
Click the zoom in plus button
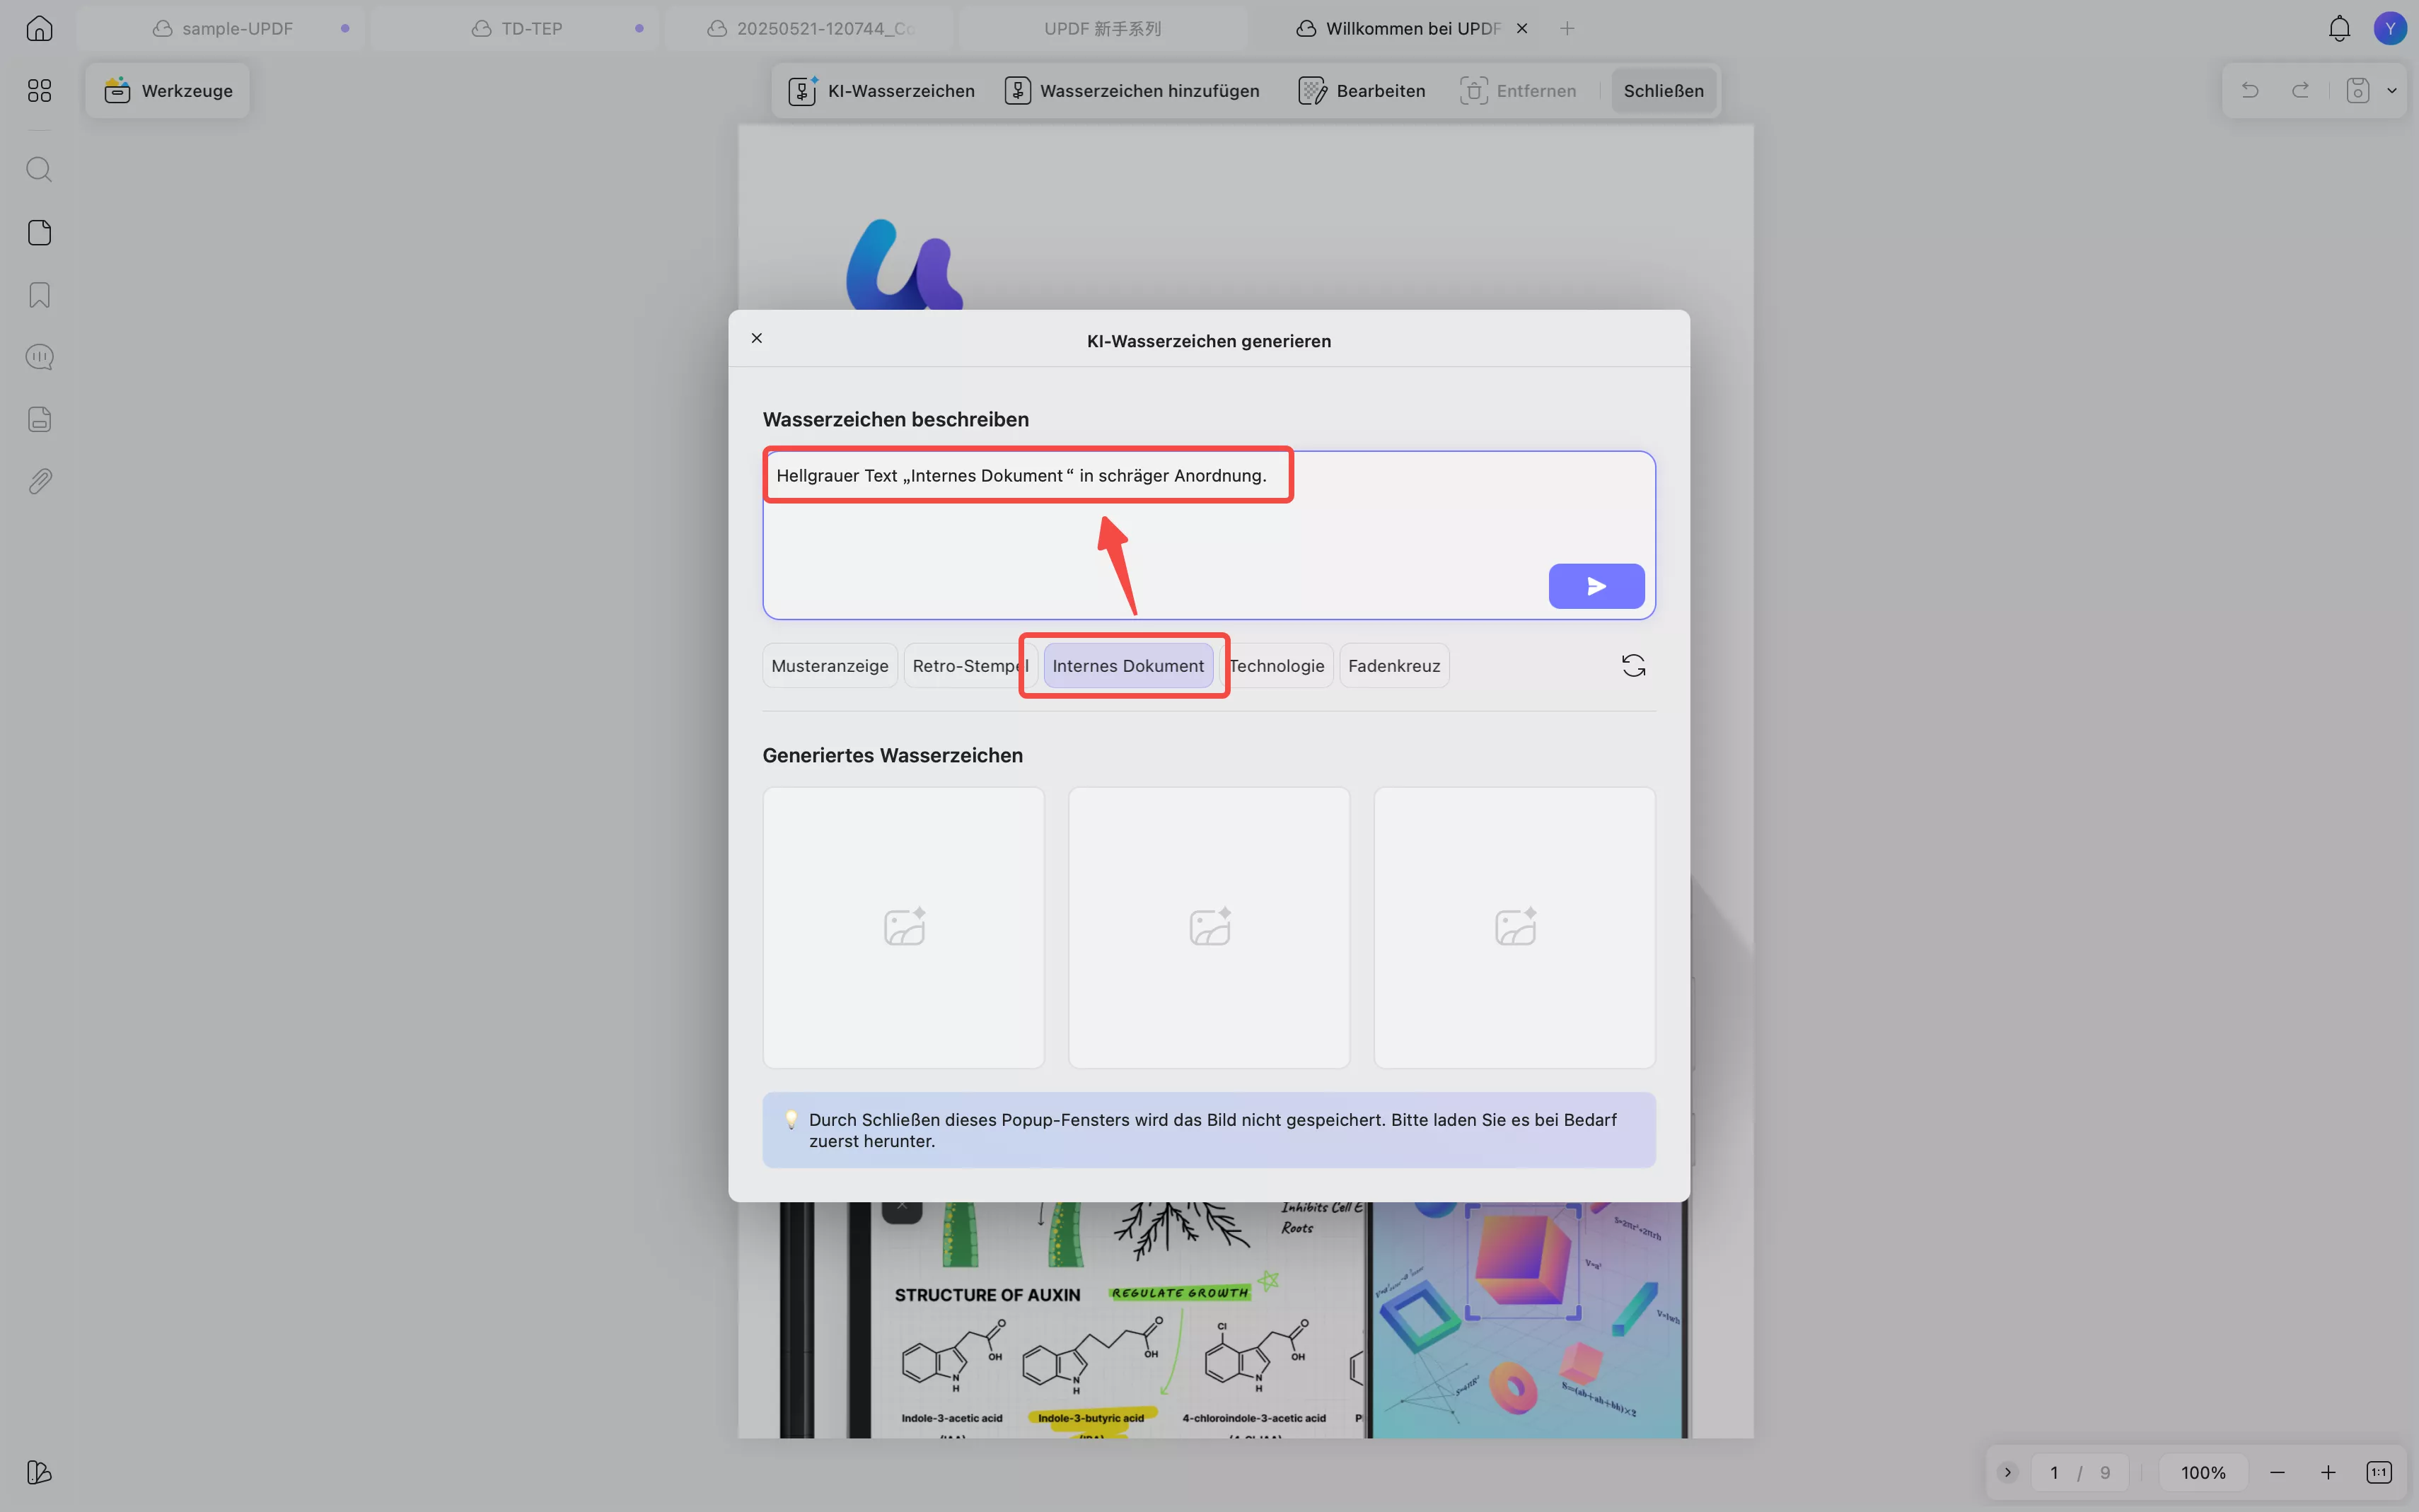point(2328,1472)
